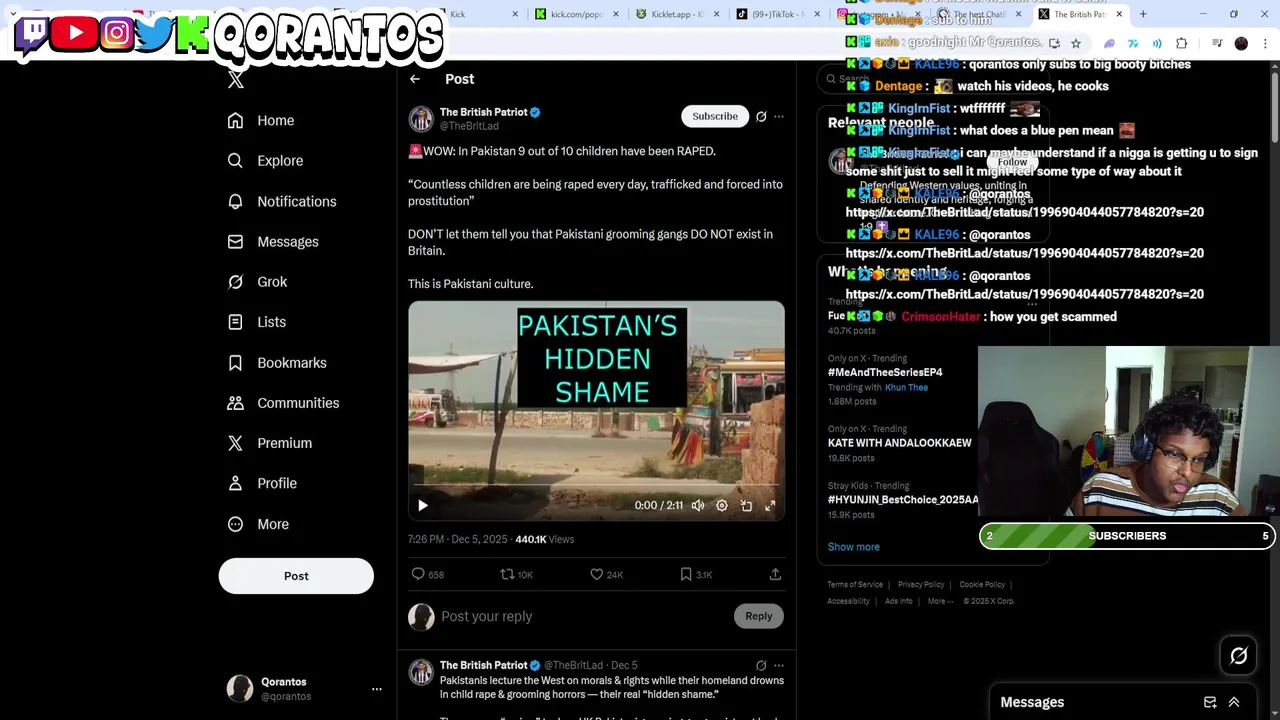Image resolution: width=1280 pixels, height=720 pixels.
Task: Switch to the kick.com/pop browser tab
Action: point(577,14)
